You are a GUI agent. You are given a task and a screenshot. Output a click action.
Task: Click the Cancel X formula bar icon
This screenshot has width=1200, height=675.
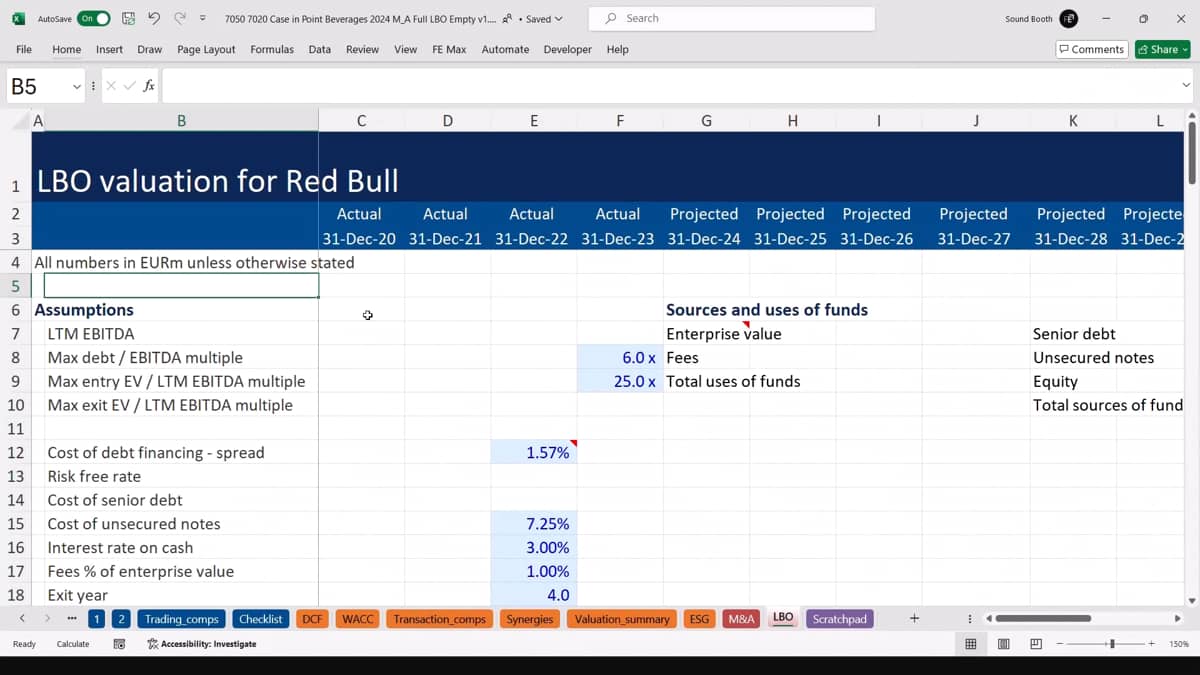[111, 86]
